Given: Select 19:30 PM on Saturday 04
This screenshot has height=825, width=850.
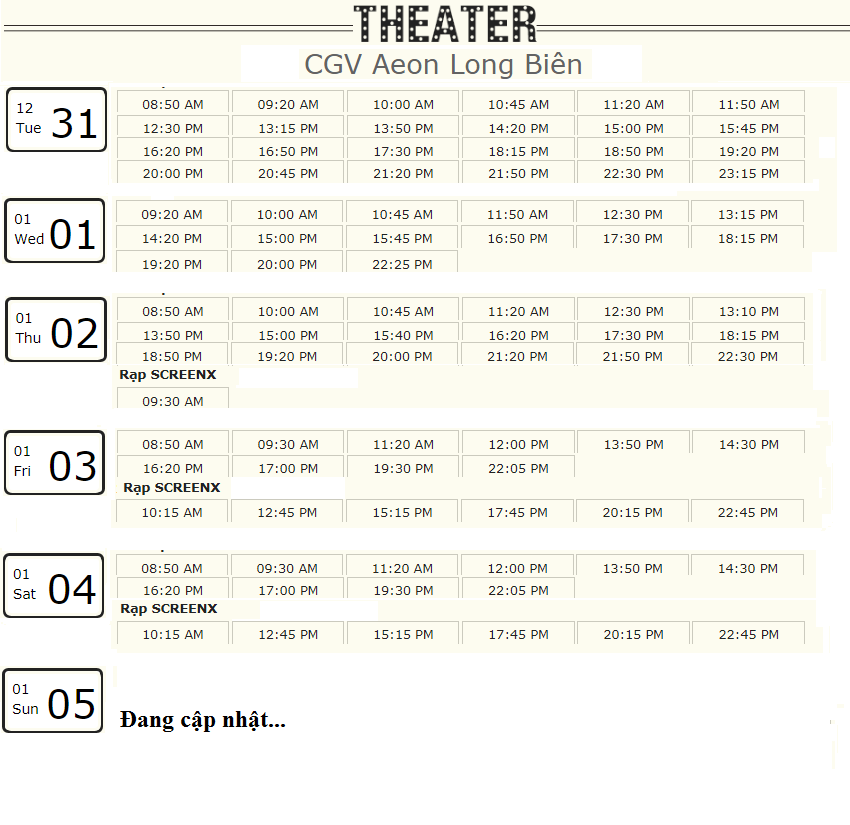Looking at the screenshot, I should pyautogui.click(x=403, y=589).
